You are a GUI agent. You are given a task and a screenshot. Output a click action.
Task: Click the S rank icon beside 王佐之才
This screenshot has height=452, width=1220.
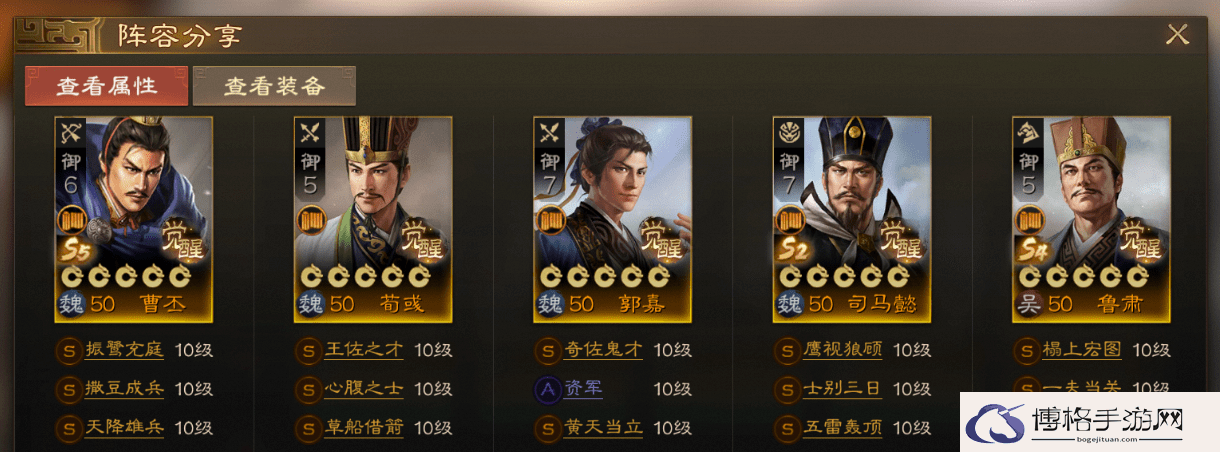click(307, 351)
